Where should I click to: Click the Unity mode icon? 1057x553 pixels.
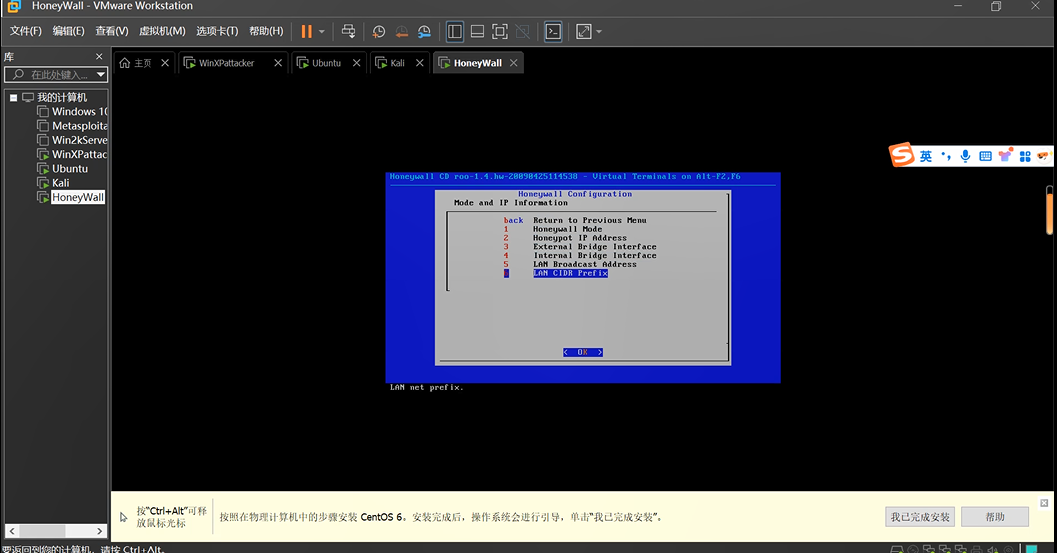pyautogui.click(x=522, y=32)
